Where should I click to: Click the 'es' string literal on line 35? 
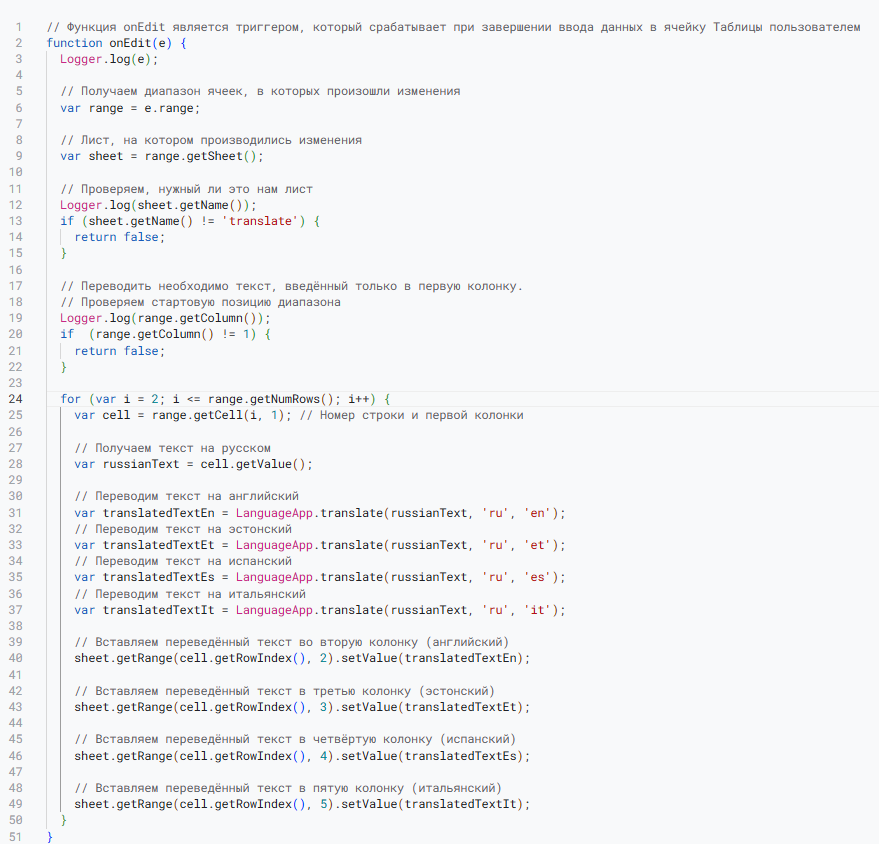537,577
